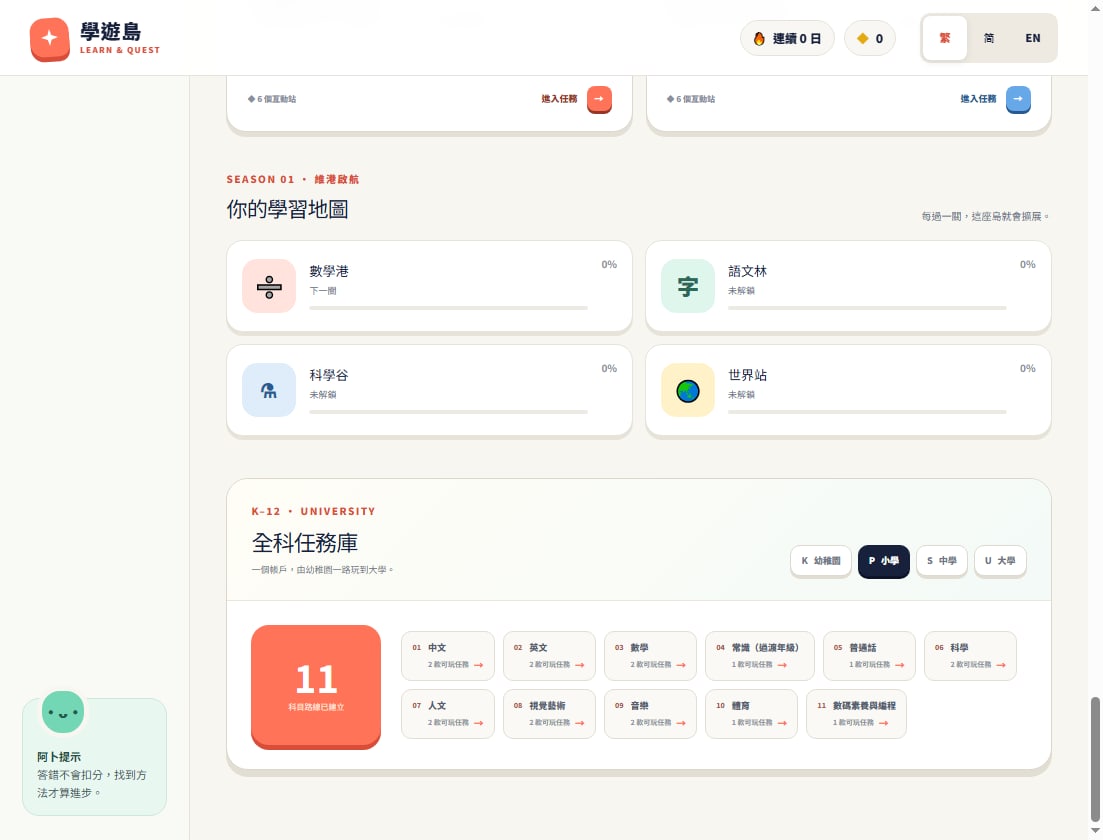Click the SEASON 01 · 維港啟航 label
Viewport: 1103px width, 840px height.
pyautogui.click(x=293, y=179)
